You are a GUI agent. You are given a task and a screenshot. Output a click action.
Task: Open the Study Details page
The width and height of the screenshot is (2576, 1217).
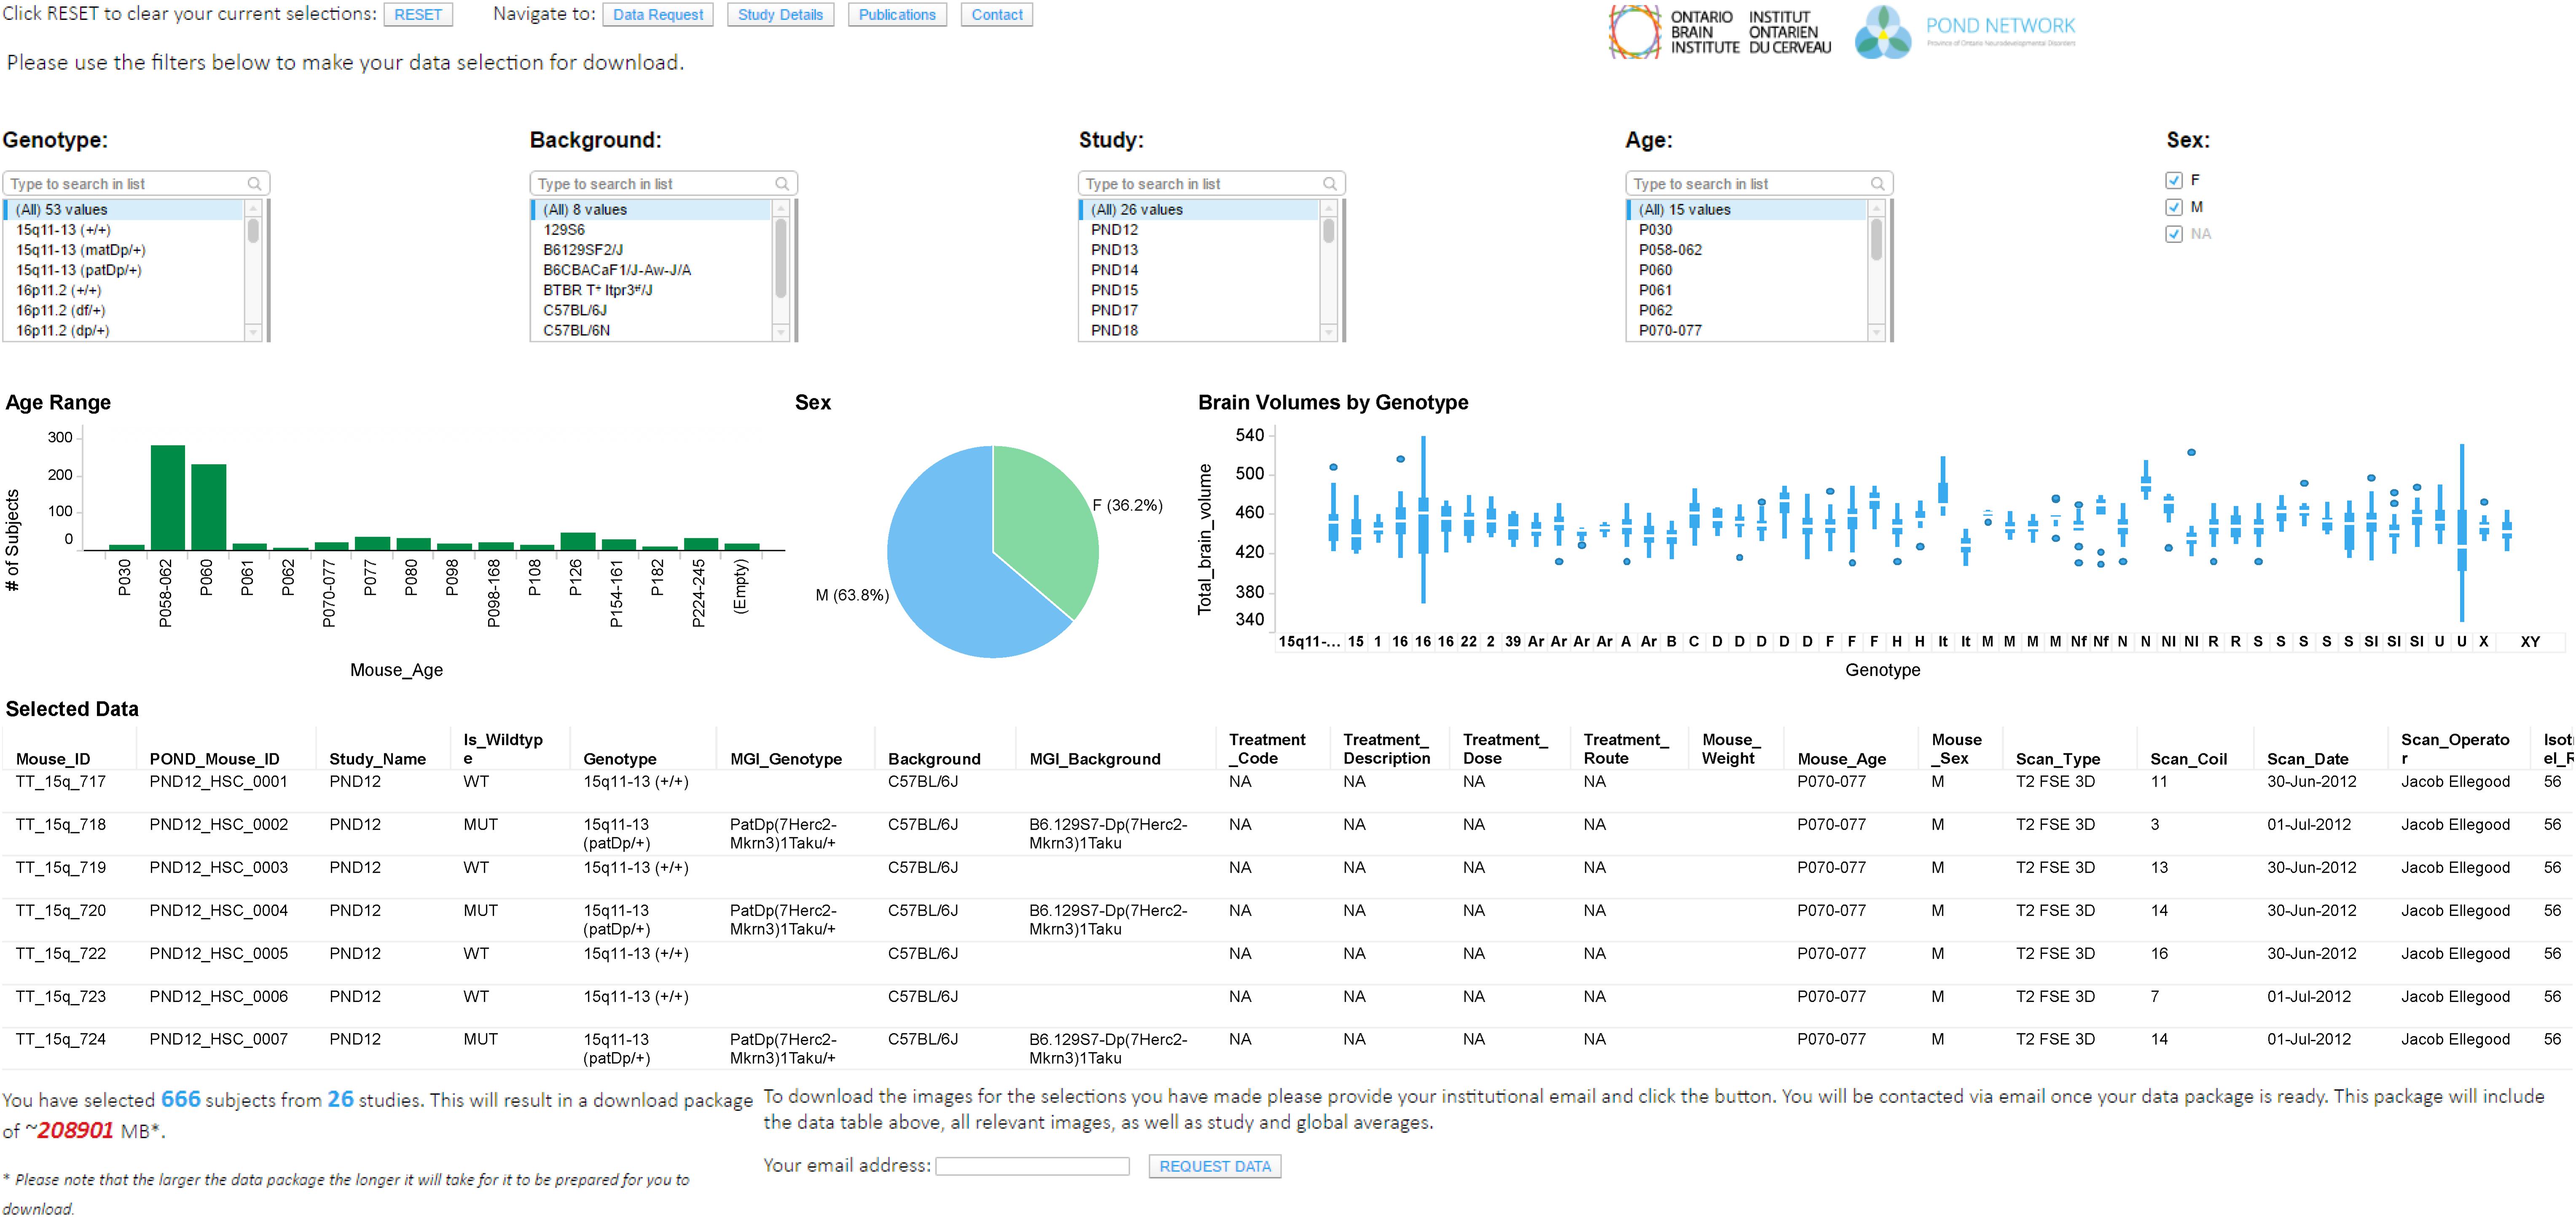tap(780, 15)
